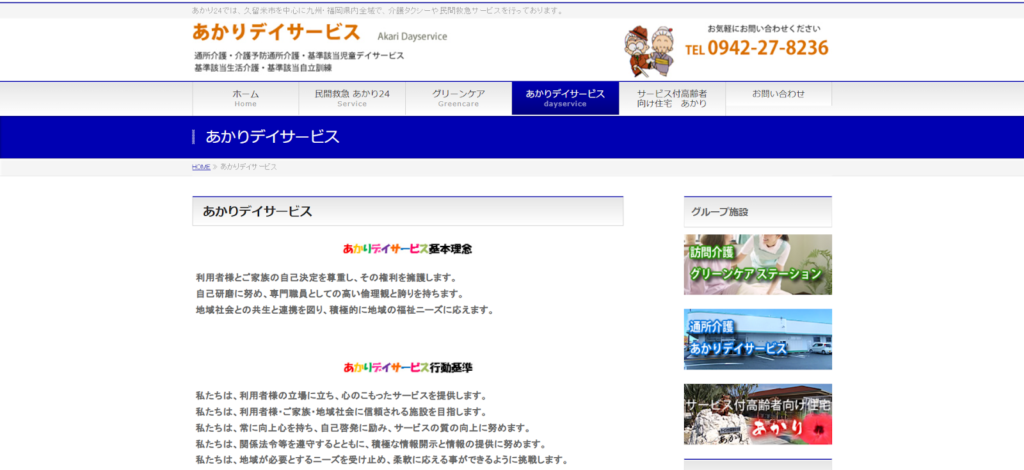Image resolution: width=1024 pixels, height=470 pixels.
Task: Select the グリーンケア navigation item
Action: (458, 98)
